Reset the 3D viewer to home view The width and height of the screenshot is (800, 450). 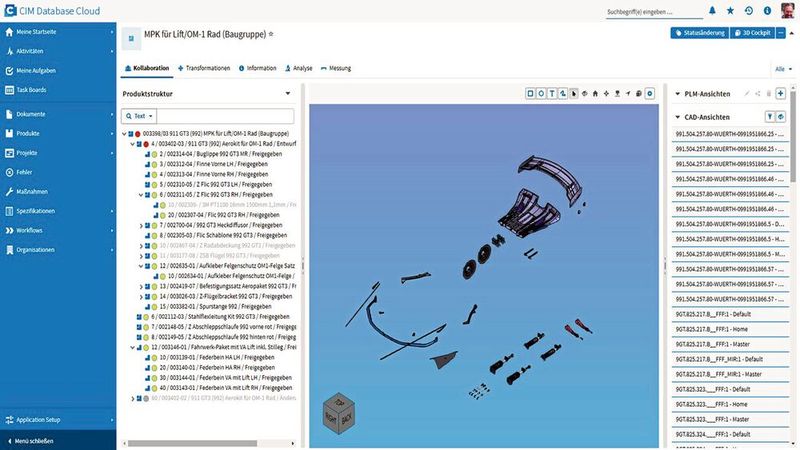click(595, 93)
